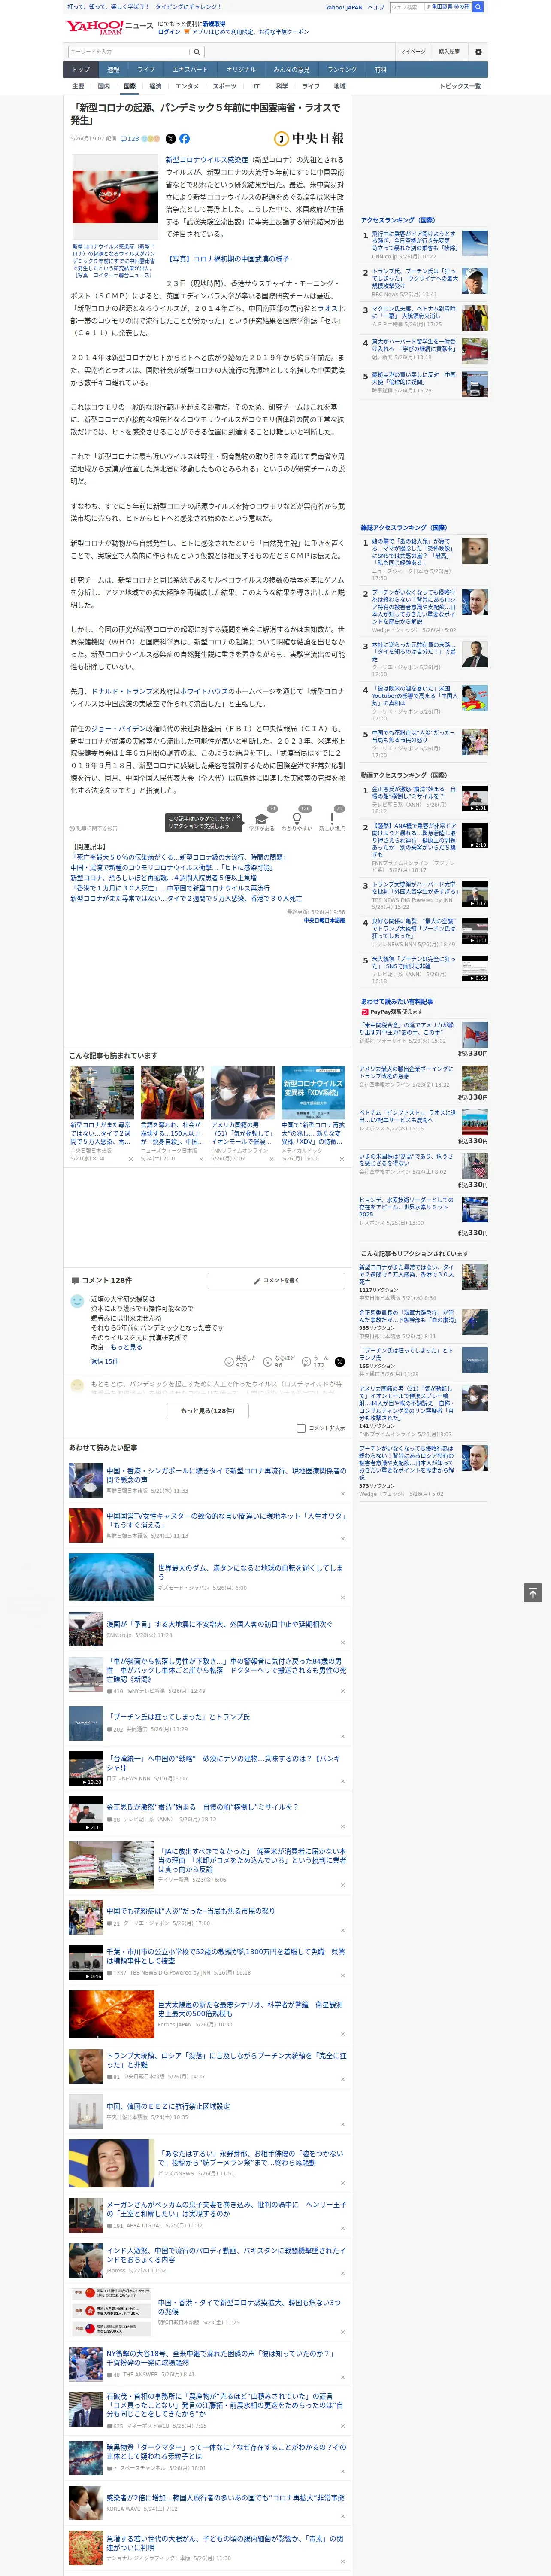Open the スポーツ sub-category

[x=225, y=86]
